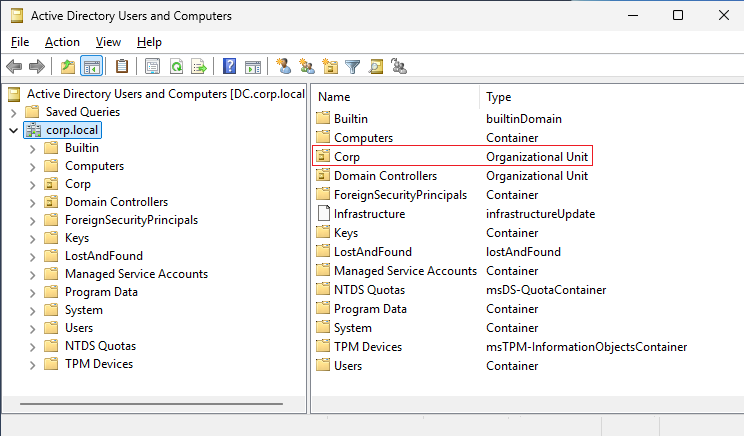Expand Managed Service Accounts tree node

point(32,275)
